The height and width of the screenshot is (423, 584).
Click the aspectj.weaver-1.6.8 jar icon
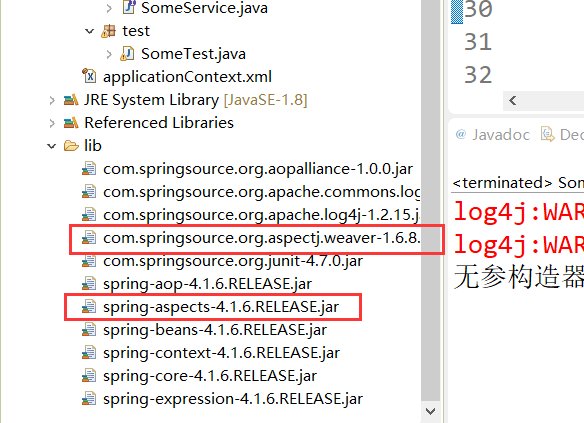tap(89, 238)
